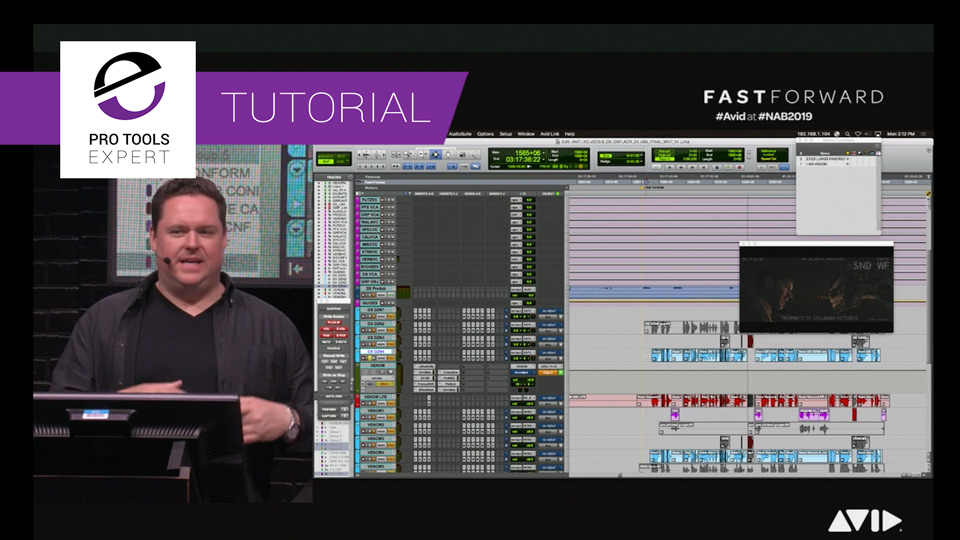Select memory location I AM VENOM

[817, 164]
